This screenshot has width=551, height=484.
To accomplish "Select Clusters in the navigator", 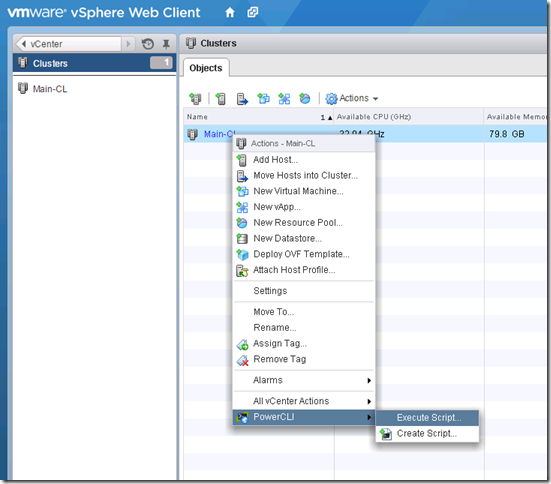I will (94, 63).
